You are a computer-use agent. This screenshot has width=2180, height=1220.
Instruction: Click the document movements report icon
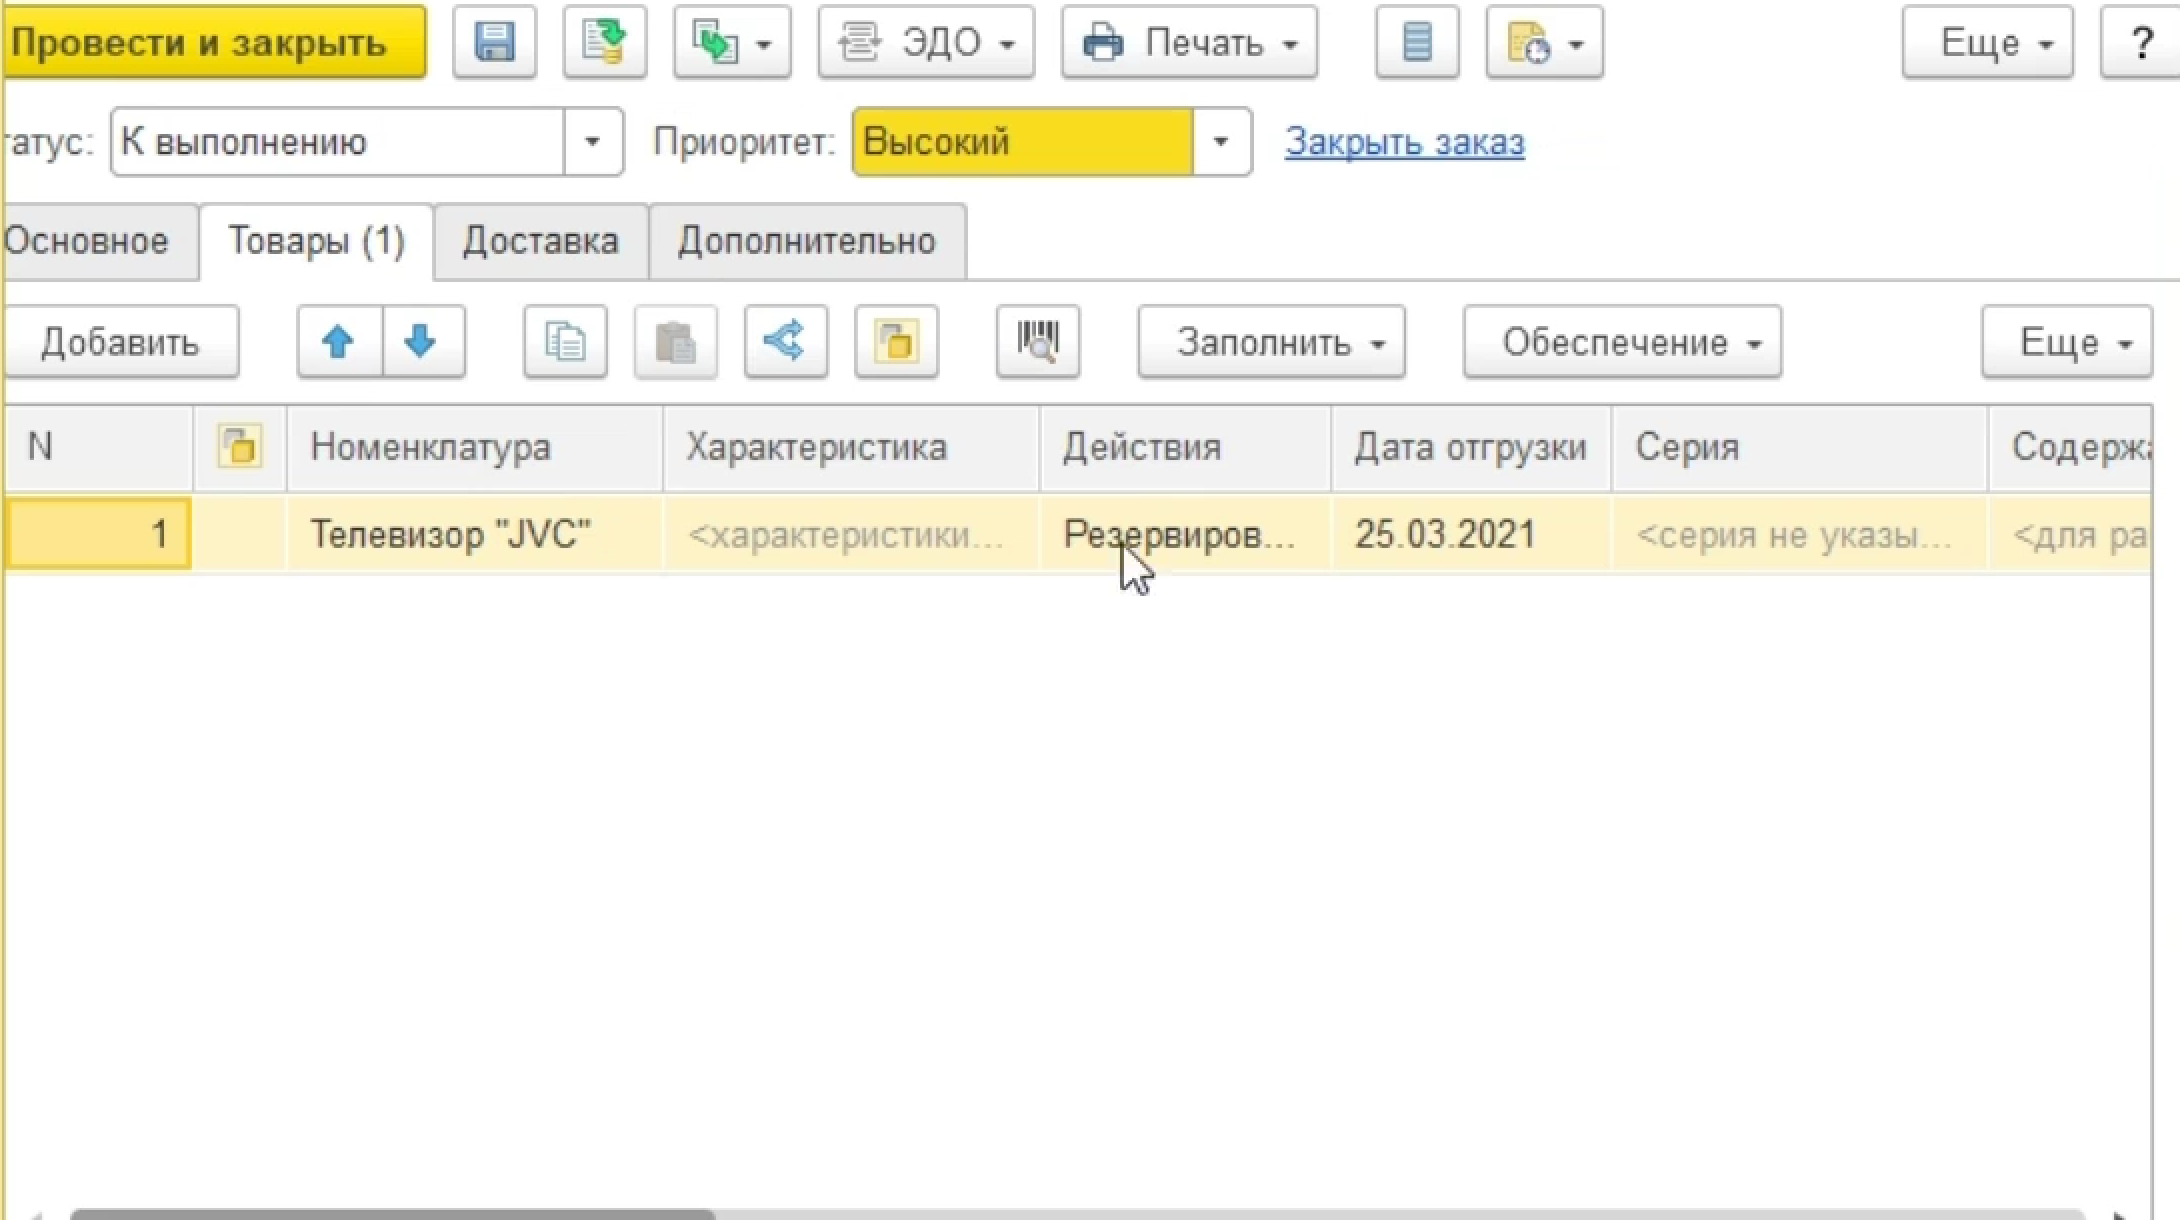pos(1417,42)
